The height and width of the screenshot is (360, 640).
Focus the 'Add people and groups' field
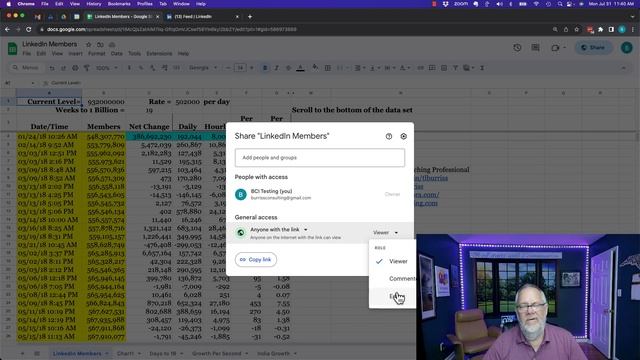[320, 158]
